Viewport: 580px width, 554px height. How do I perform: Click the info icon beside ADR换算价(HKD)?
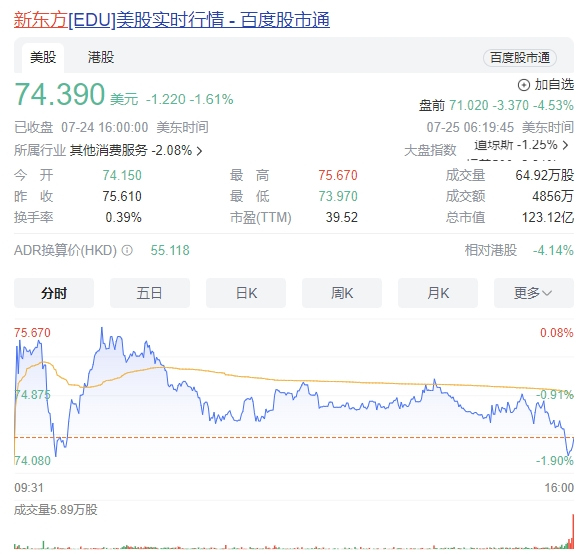[x=127, y=250]
